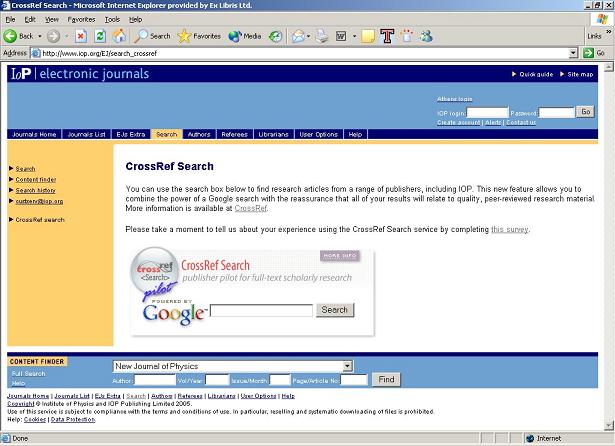Open the File menu
The image size is (615, 446).
click(x=10, y=19)
